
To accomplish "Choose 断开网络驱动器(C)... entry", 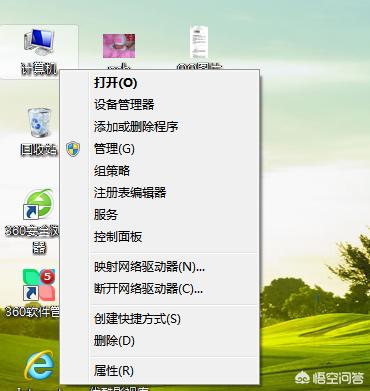I will pos(160,289).
